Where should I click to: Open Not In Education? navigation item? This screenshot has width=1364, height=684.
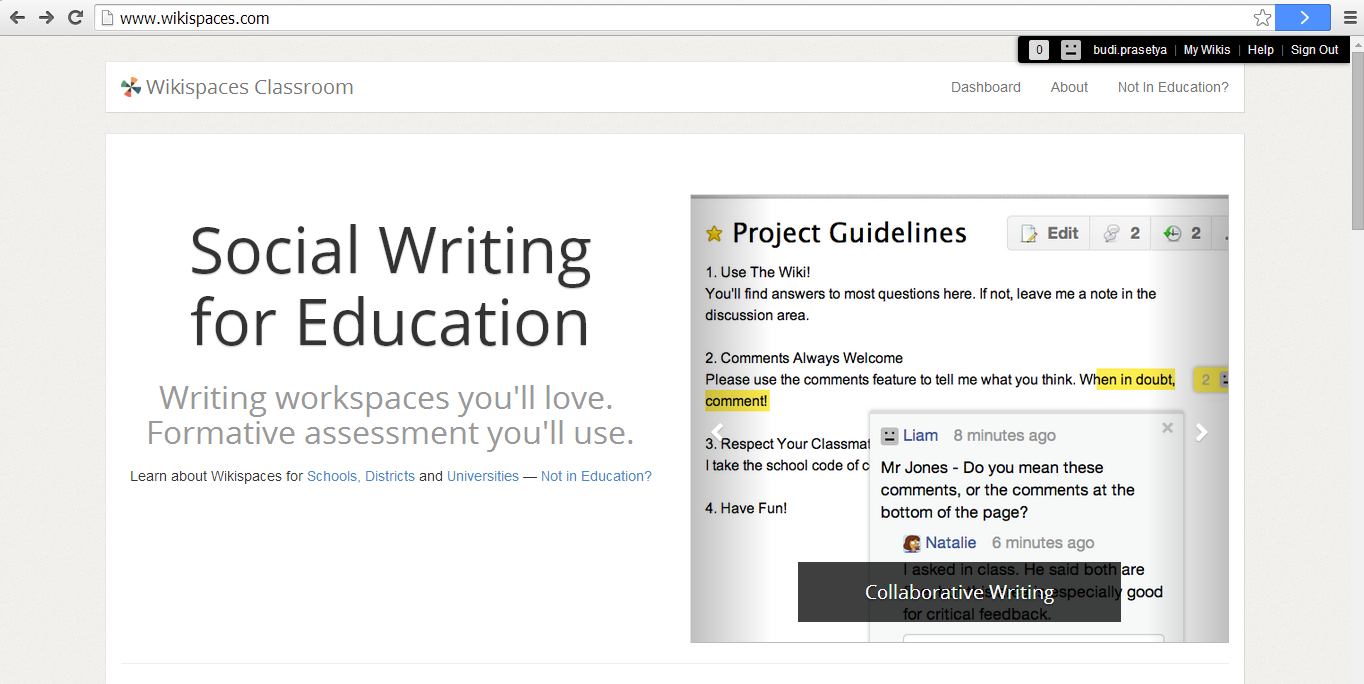pos(1173,87)
